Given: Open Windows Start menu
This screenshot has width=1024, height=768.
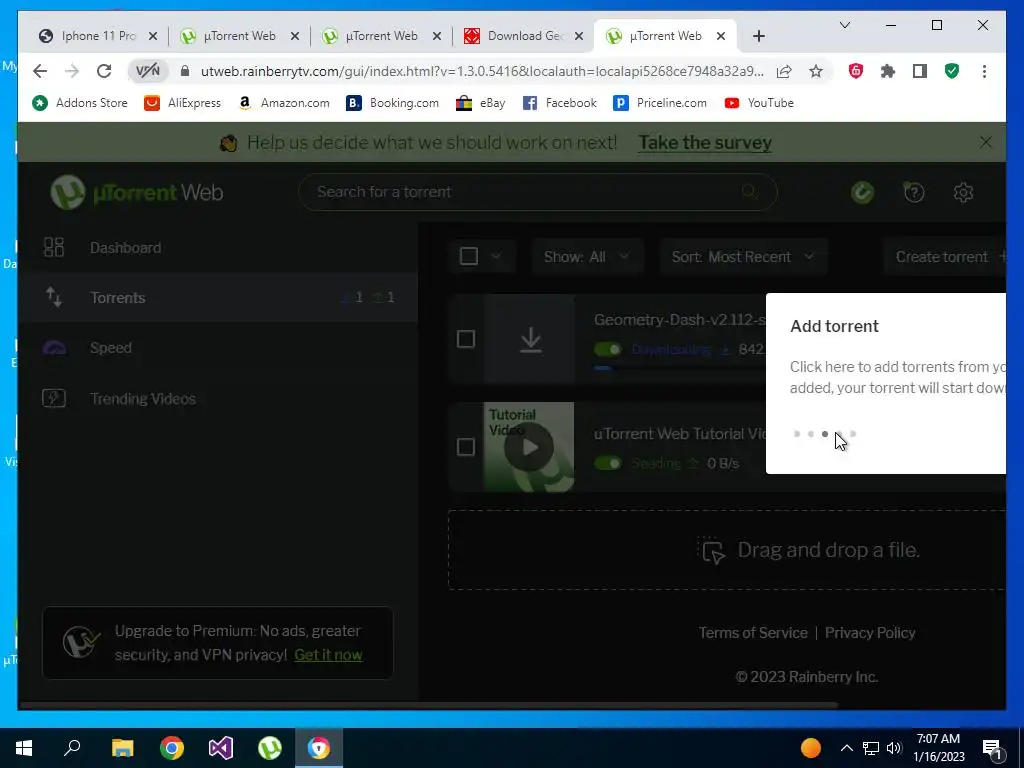Looking at the screenshot, I should pos(24,748).
